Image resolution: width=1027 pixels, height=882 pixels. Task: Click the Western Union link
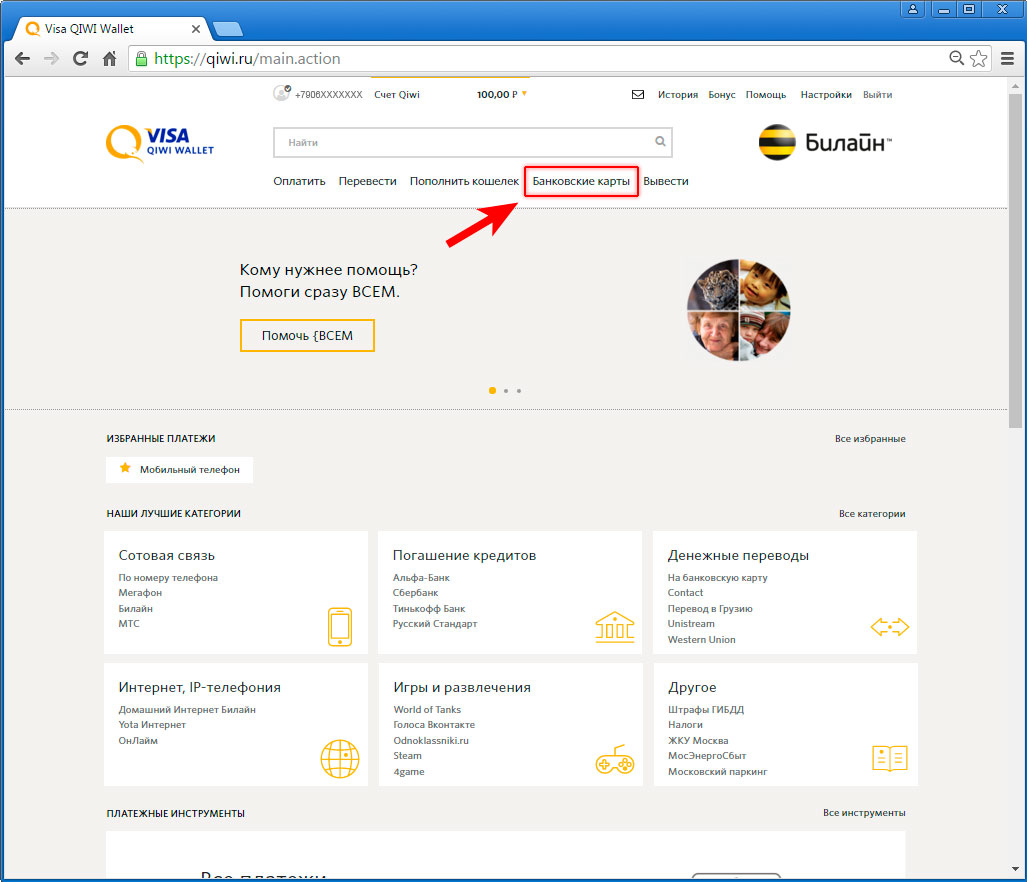701,640
